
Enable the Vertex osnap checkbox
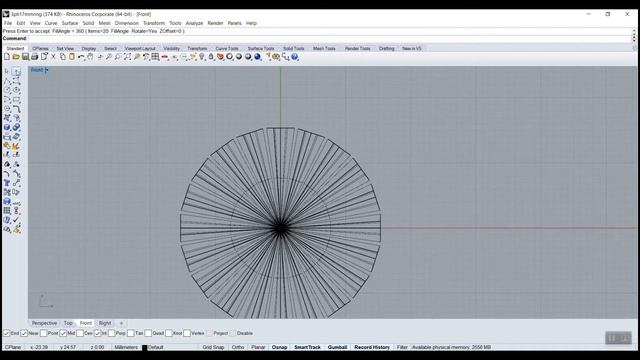(x=187, y=333)
